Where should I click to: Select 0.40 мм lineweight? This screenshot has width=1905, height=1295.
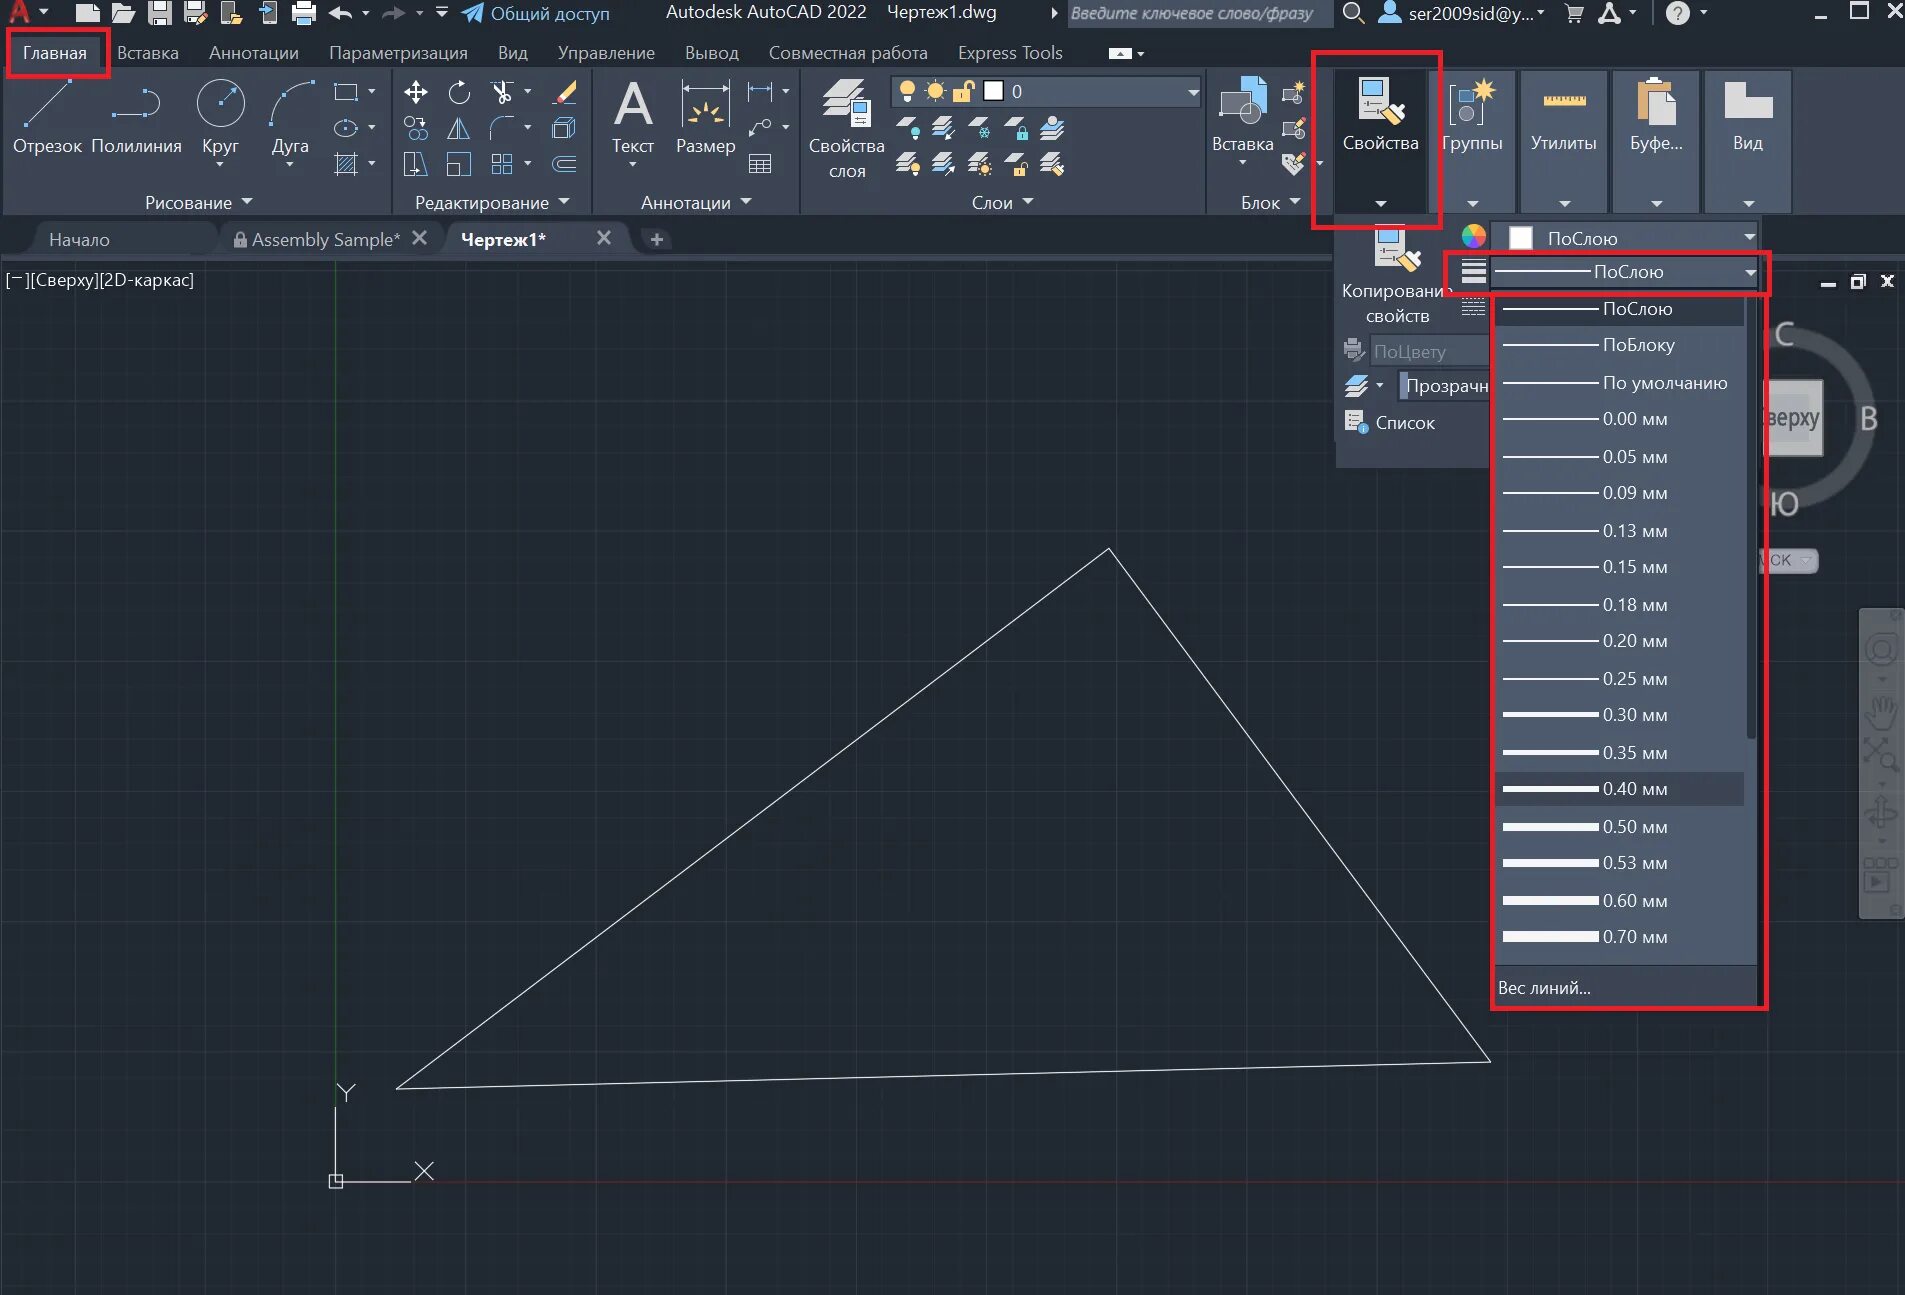pos(1620,789)
